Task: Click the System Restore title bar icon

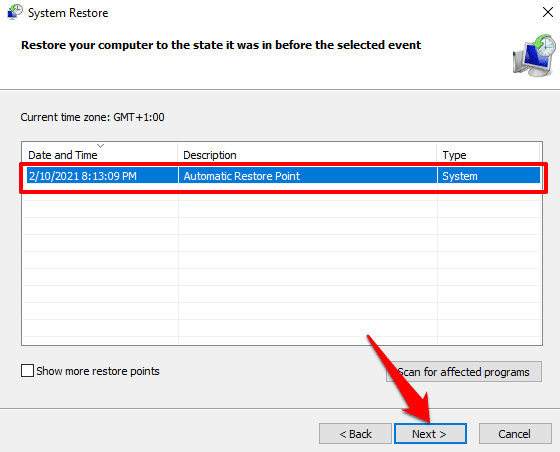Action: tap(14, 12)
